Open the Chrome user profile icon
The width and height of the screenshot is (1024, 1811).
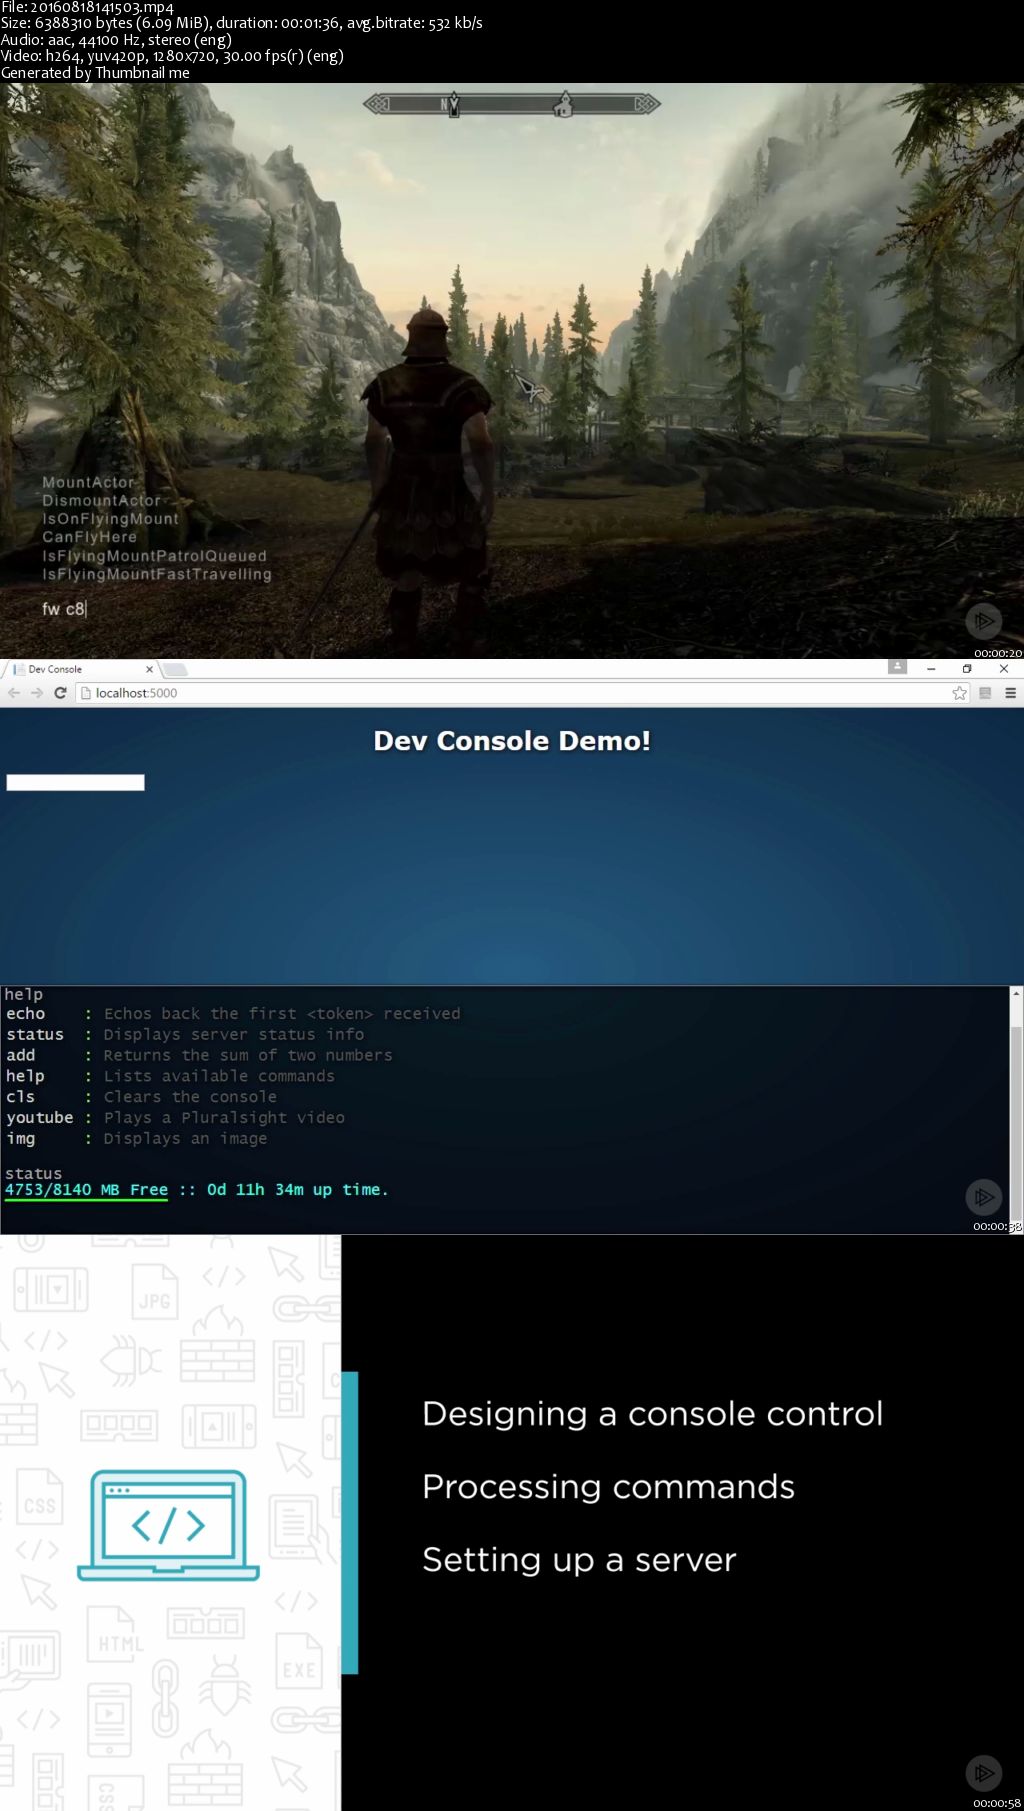897,667
